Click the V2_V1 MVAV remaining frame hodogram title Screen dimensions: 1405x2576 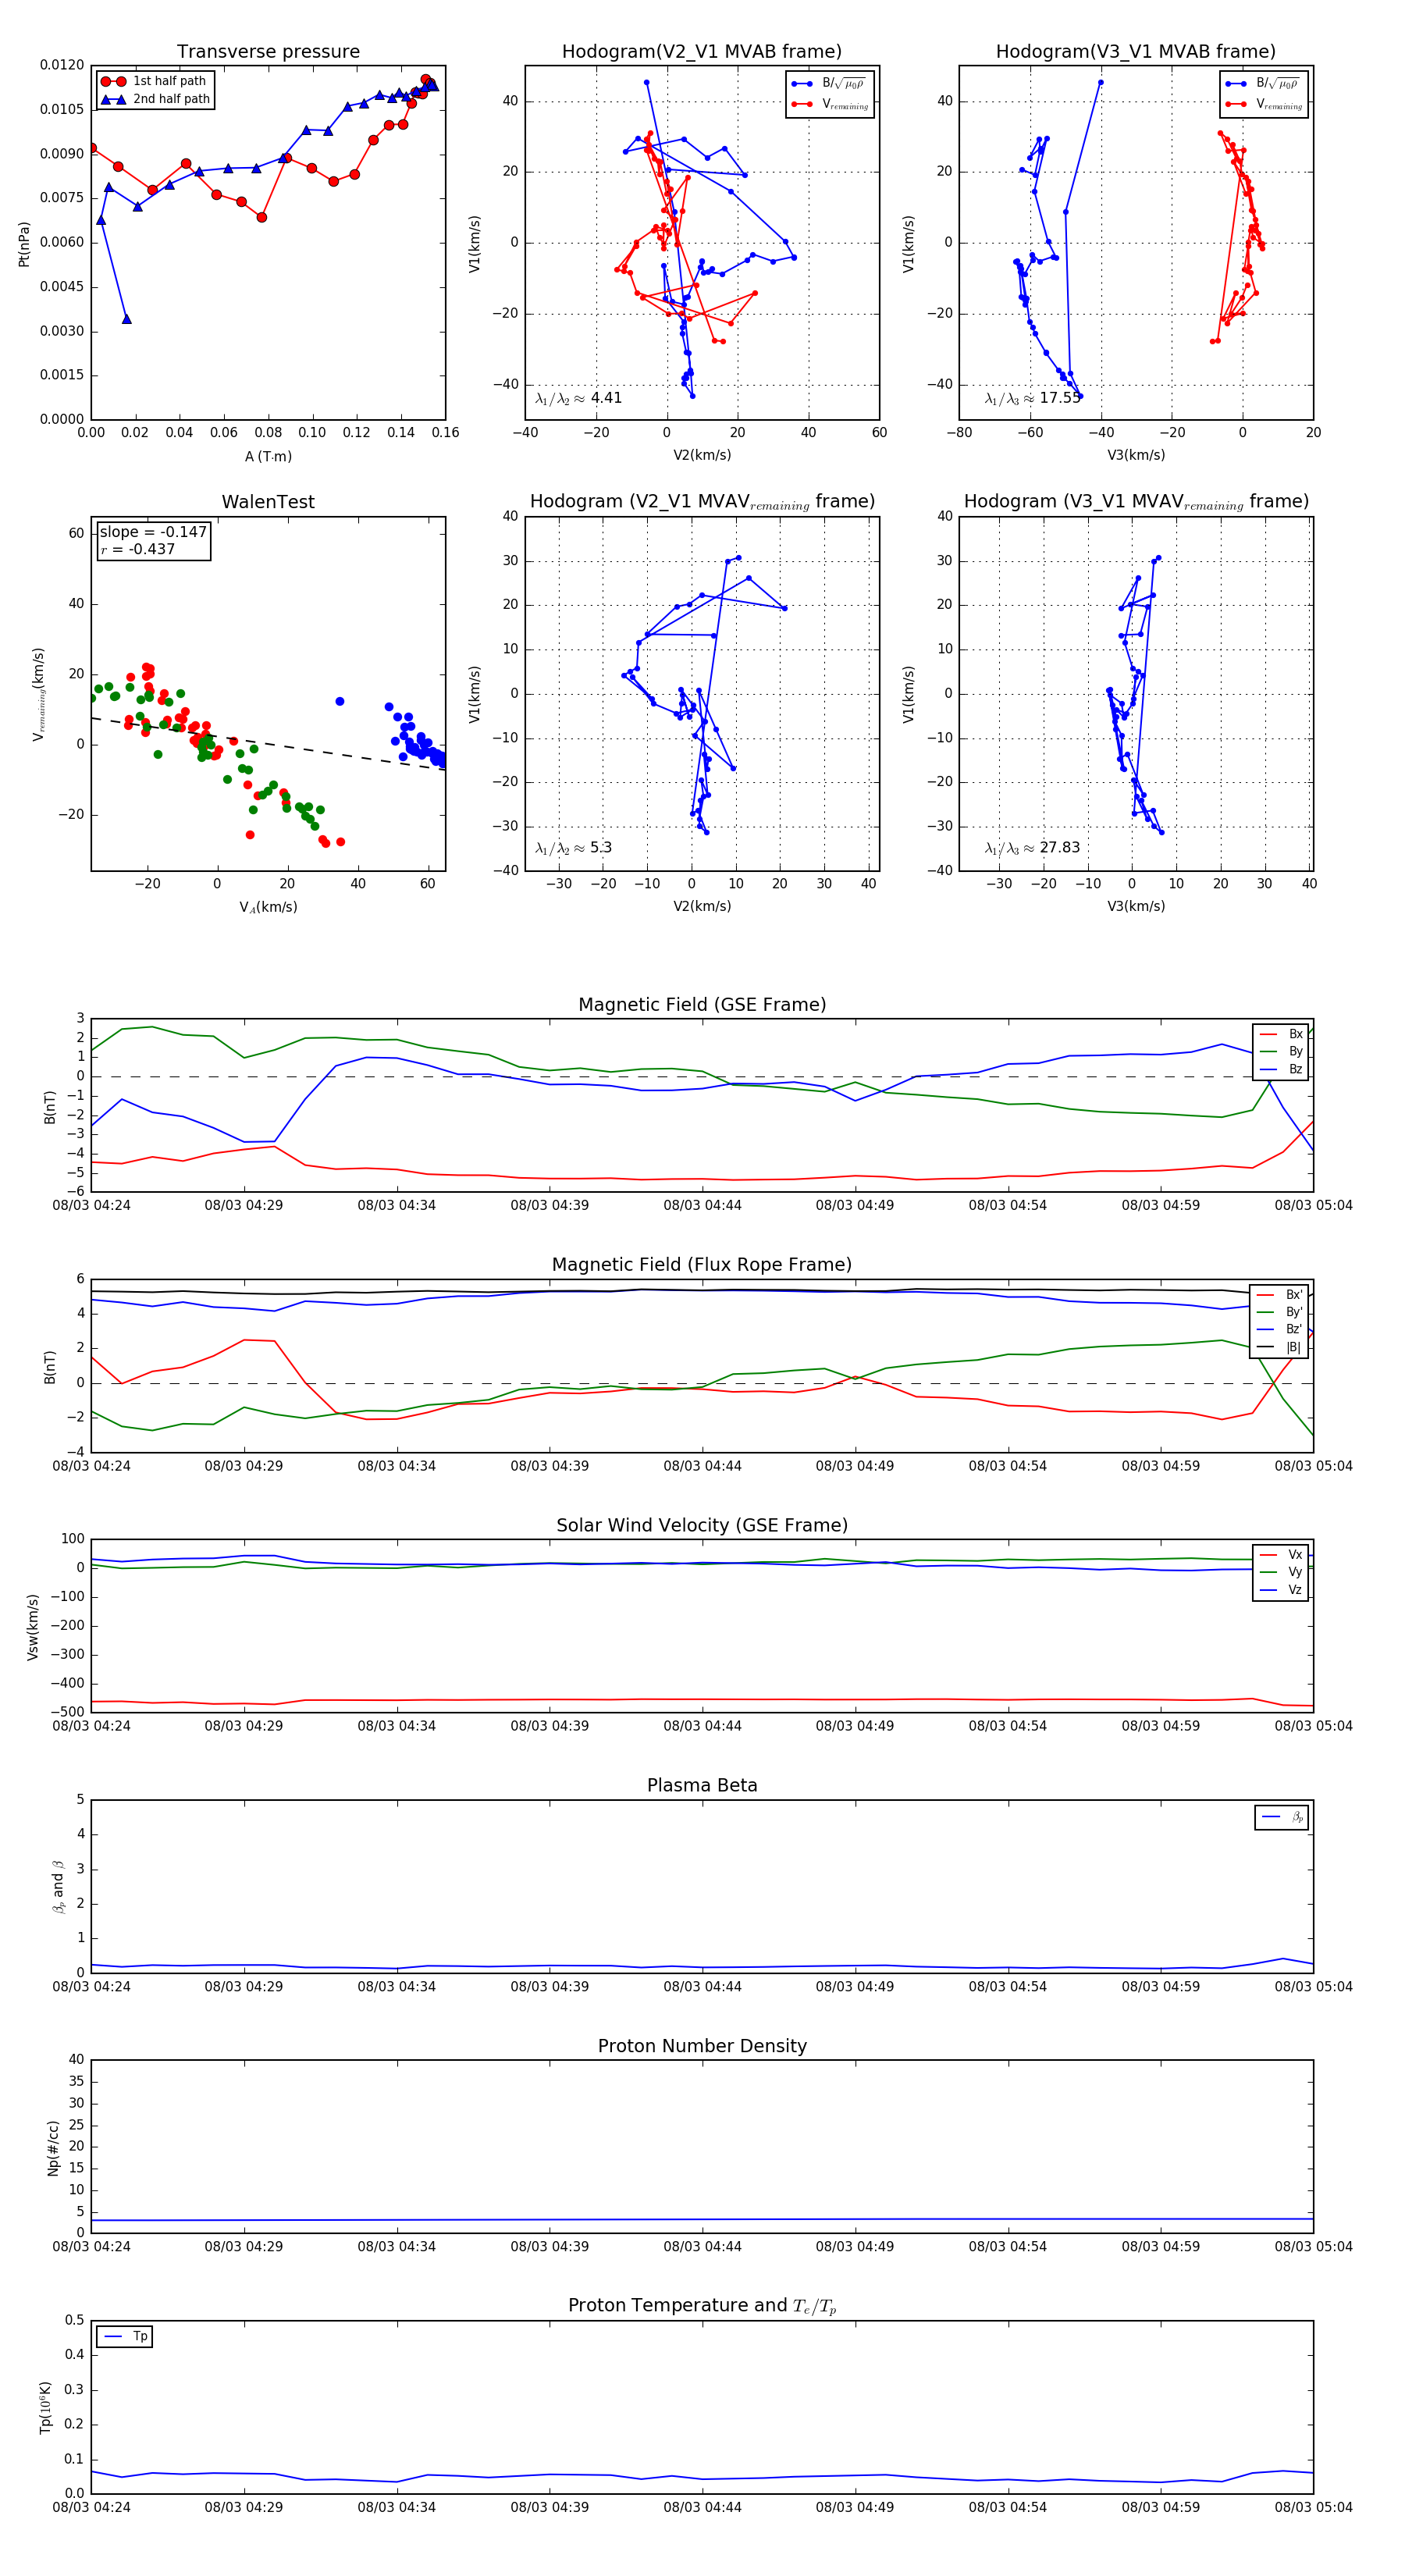[702, 501]
